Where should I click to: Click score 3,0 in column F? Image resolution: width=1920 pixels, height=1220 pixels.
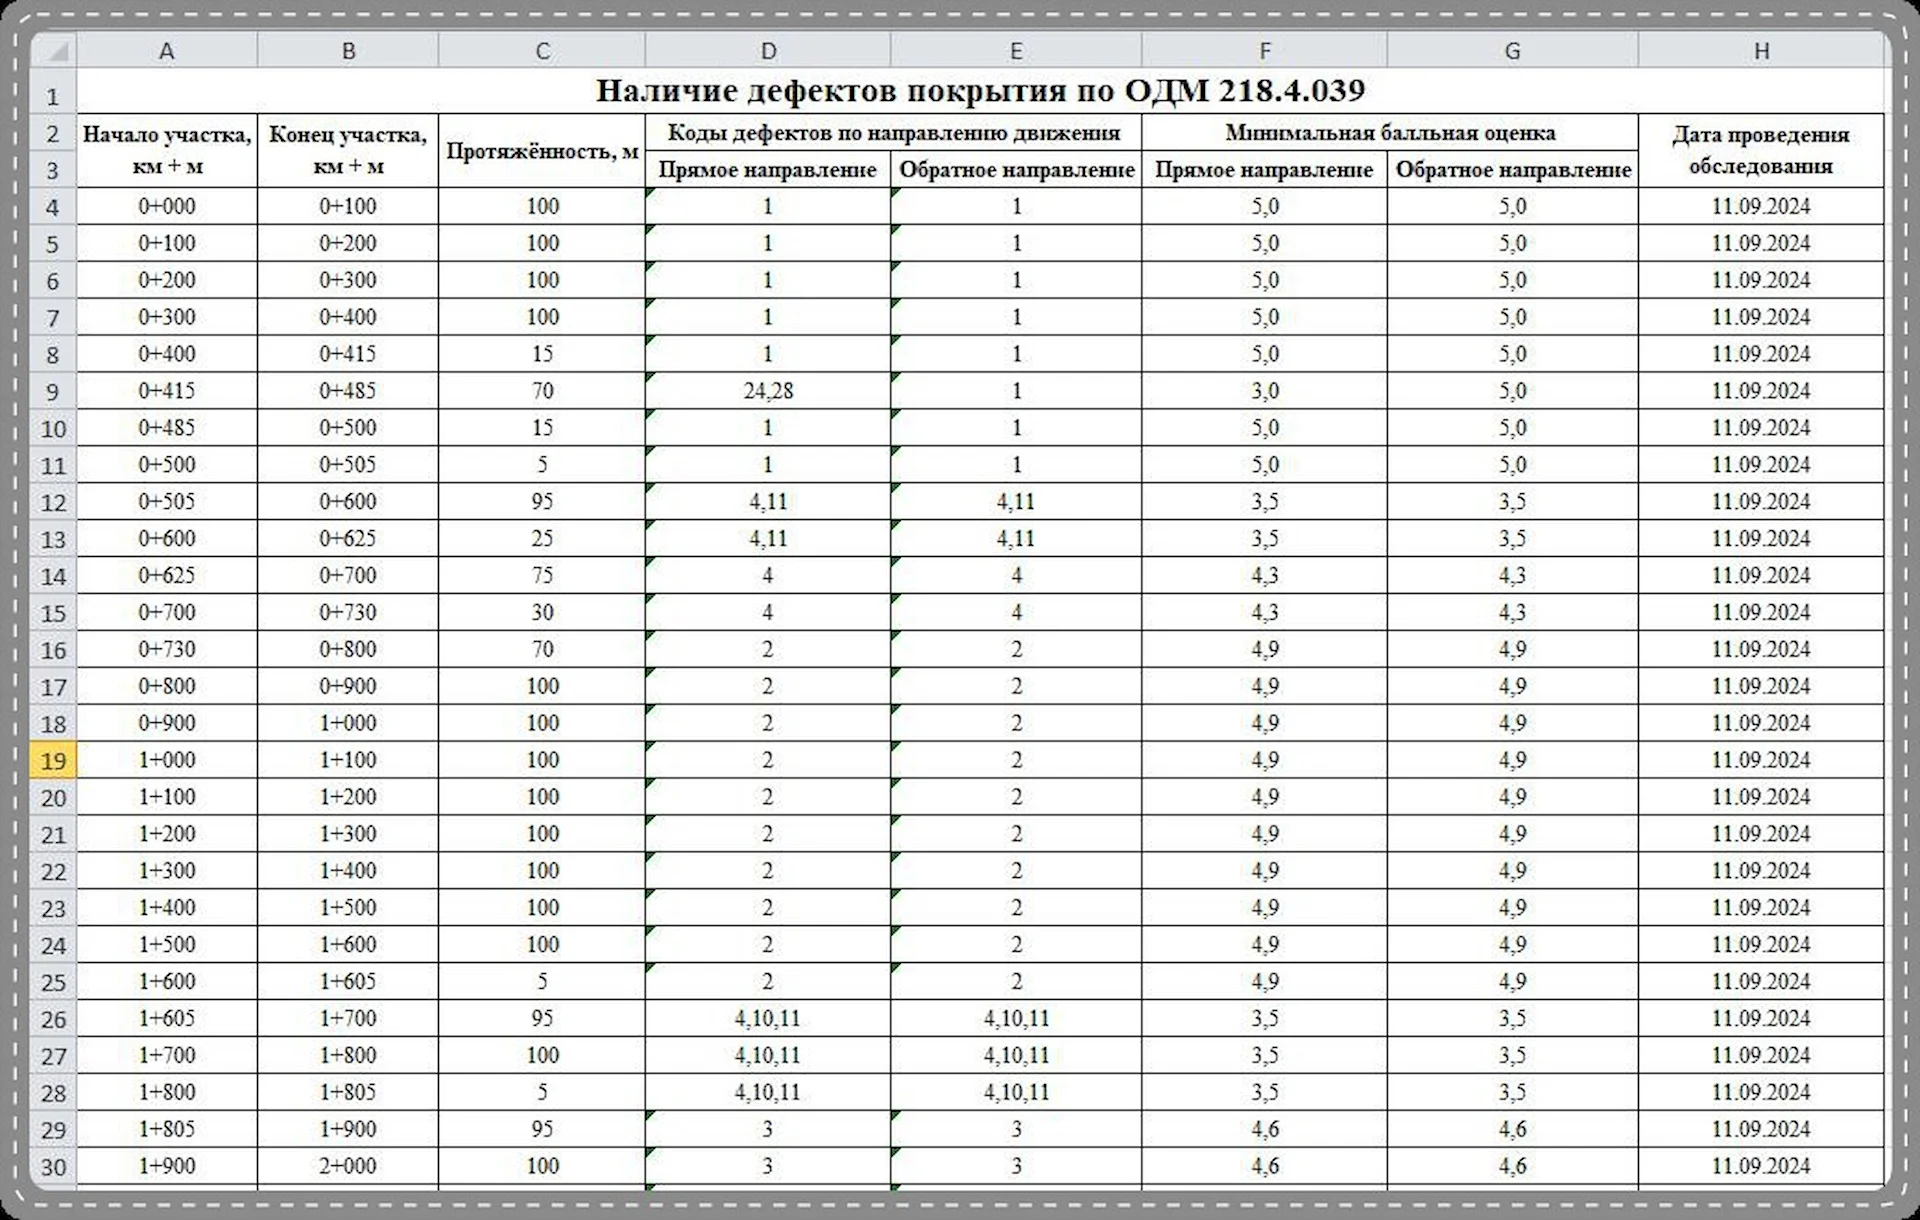click(1264, 391)
